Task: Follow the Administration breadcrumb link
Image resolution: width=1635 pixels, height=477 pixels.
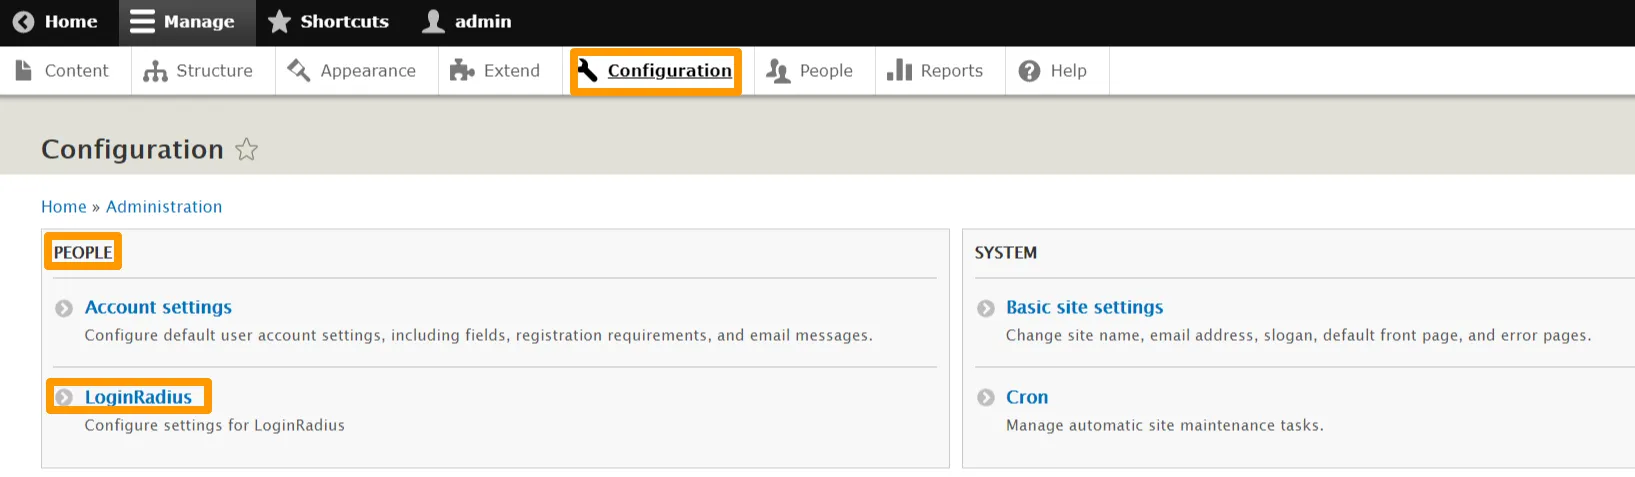Action: [x=164, y=207]
